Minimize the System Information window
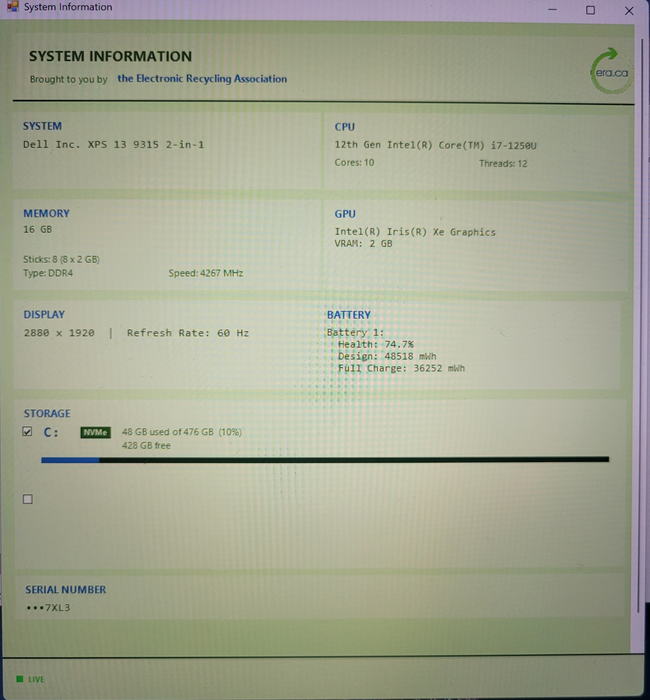The height and width of the screenshot is (700, 650). point(552,10)
